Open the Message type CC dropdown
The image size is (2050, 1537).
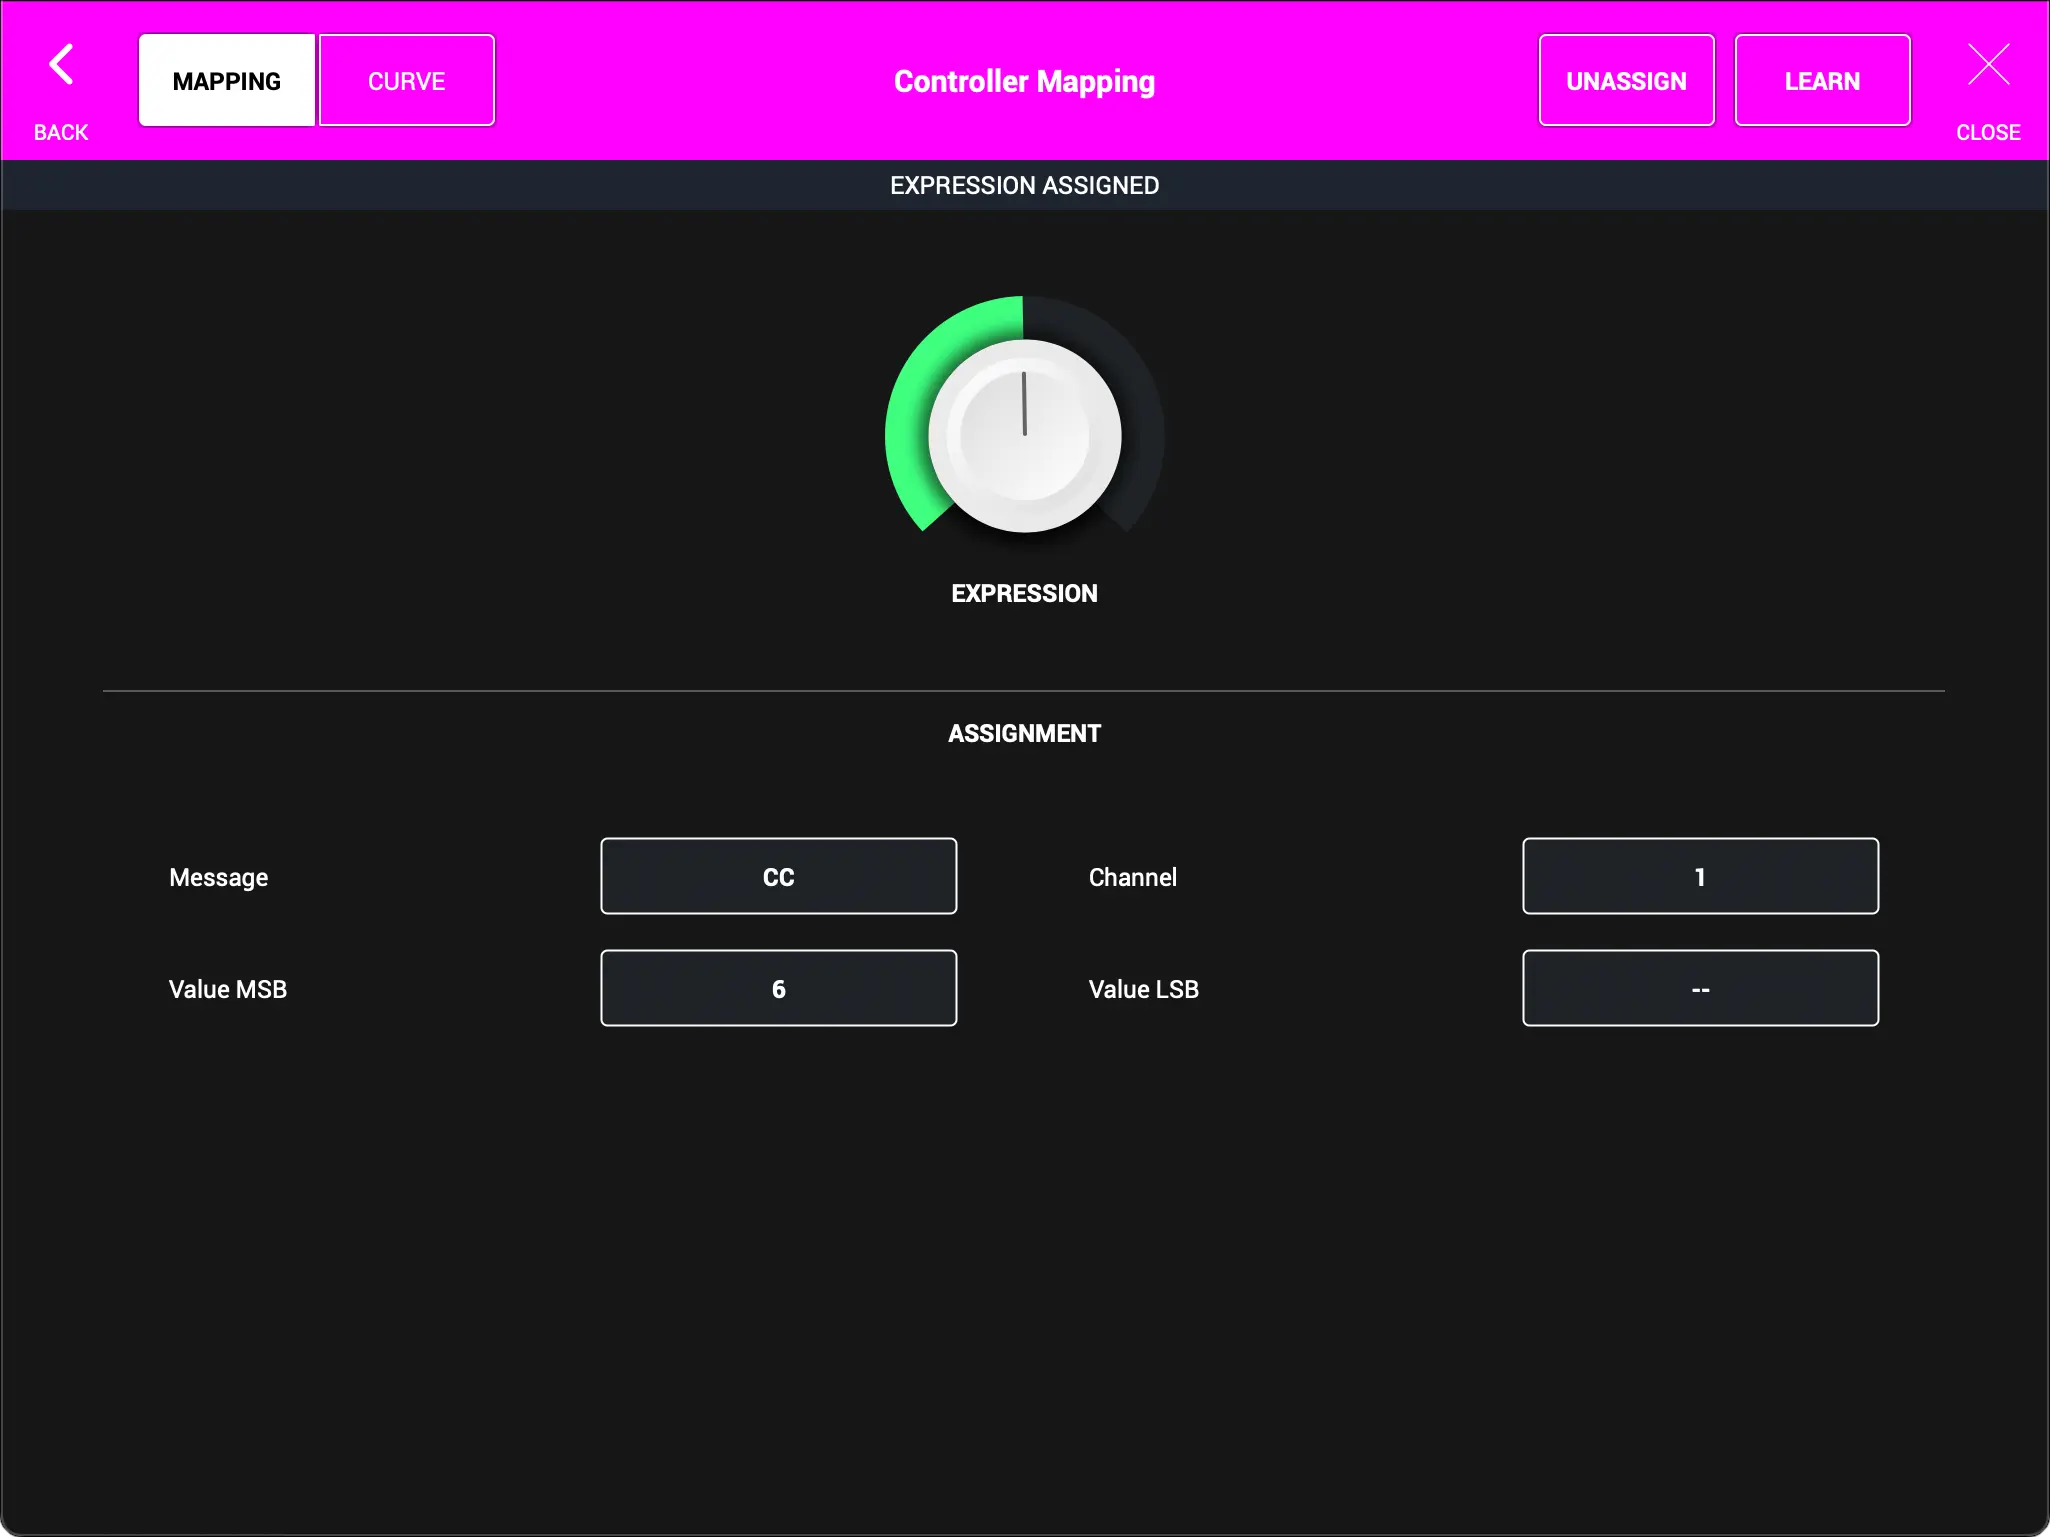[778, 877]
